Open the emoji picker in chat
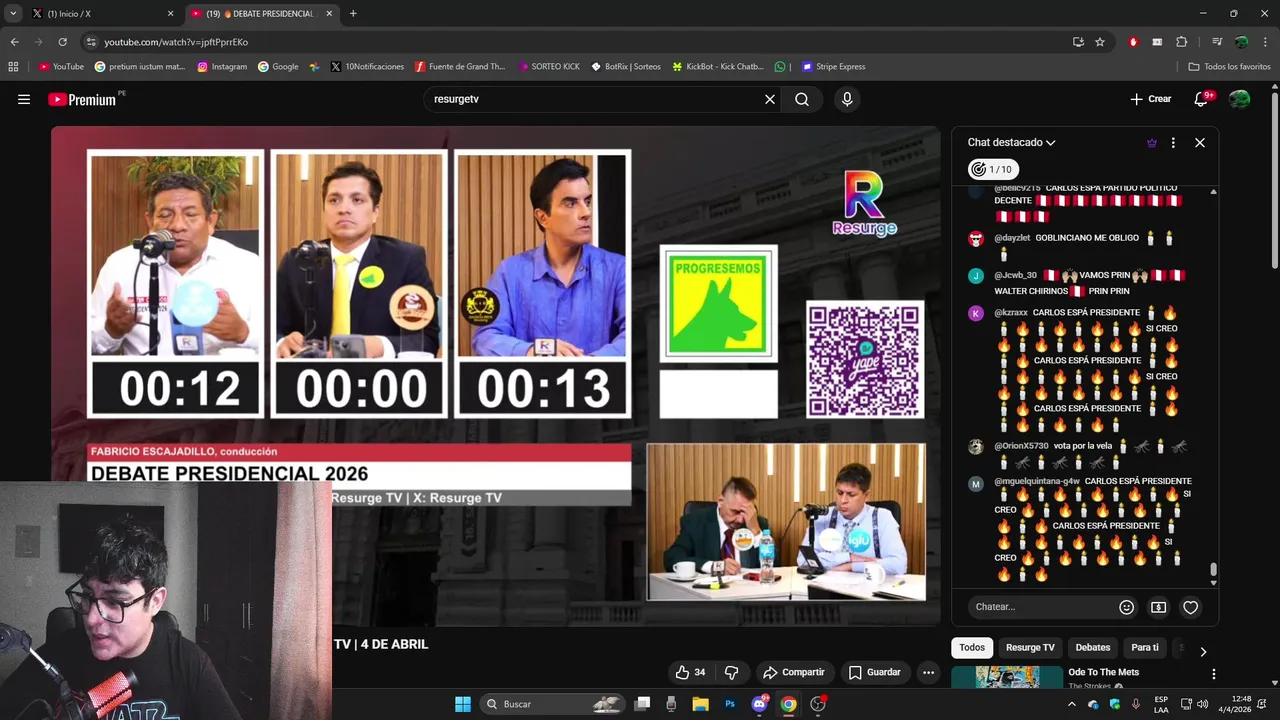 pyautogui.click(x=1127, y=607)
